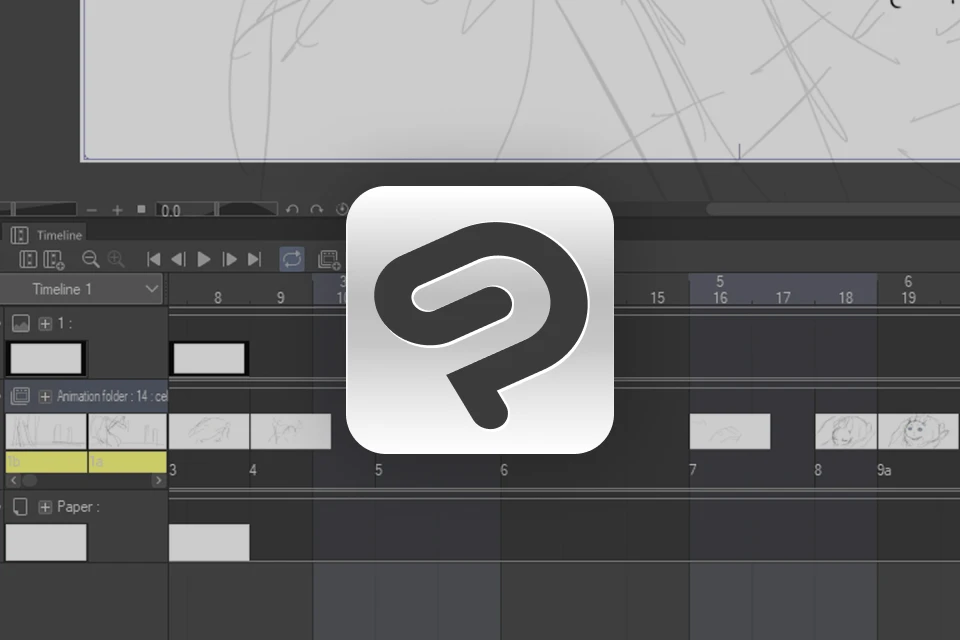Viewport: 960px width, 640px height.
Task: Expand layer 1 with its plus box
Action: coord(45,323)
